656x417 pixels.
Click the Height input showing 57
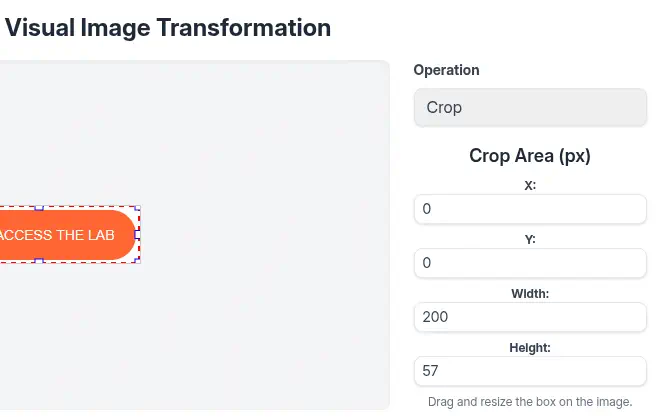point(530,371)
